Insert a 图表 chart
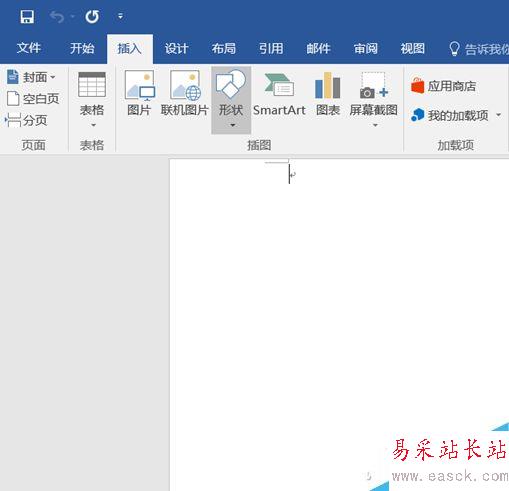 (328, 94)
